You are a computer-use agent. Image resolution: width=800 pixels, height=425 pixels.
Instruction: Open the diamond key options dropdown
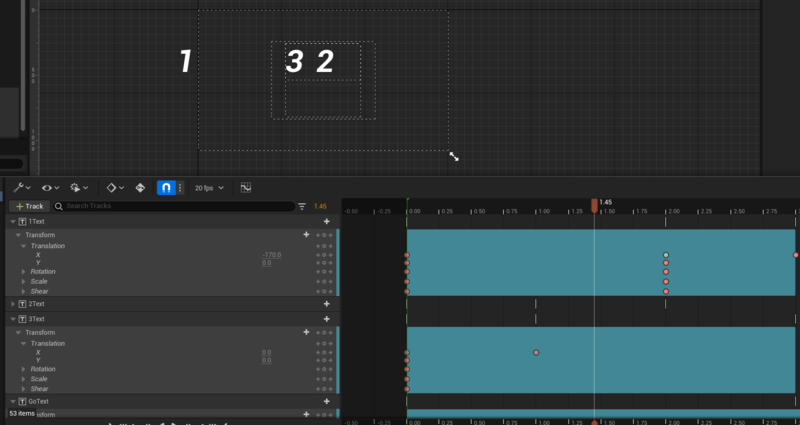pyautogui.click(x=115, y=188)
